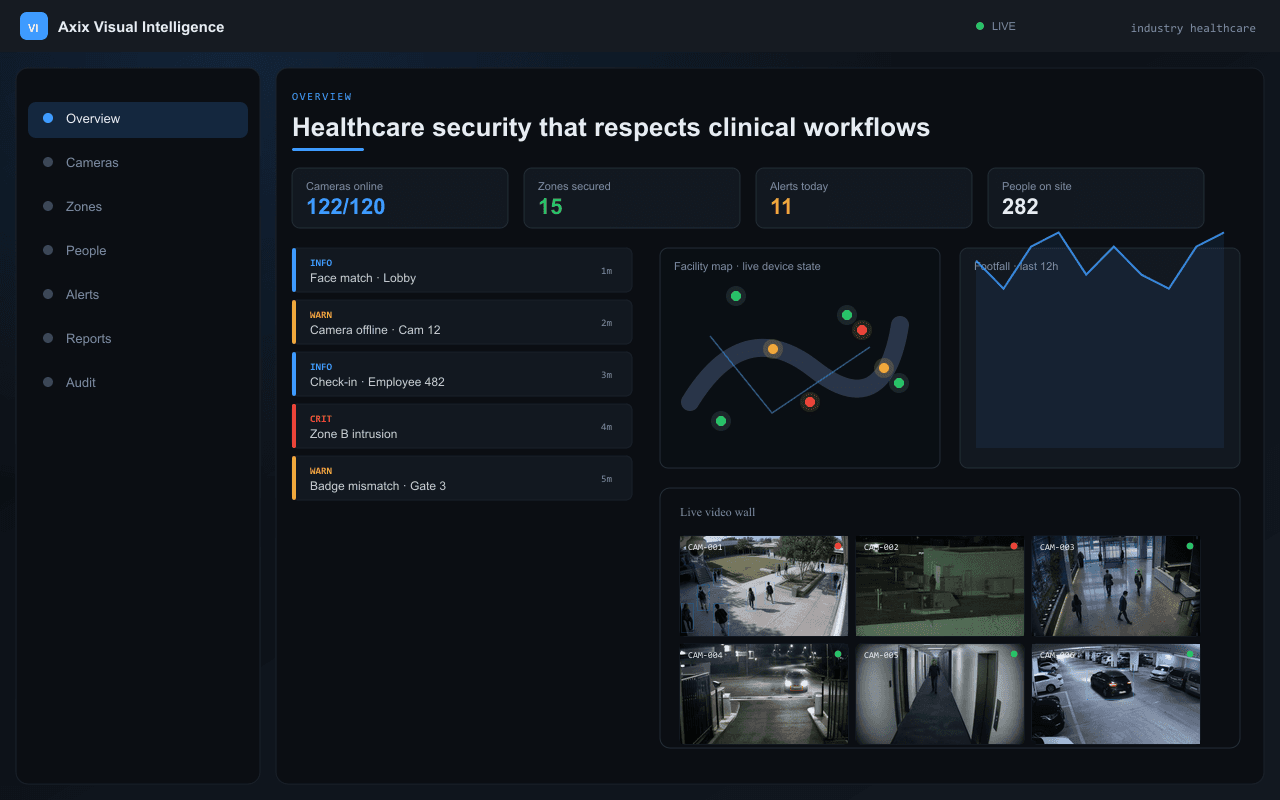Open the CAM-001 courtyard video feed
The image size is (1280, 800).
point(764,586)
